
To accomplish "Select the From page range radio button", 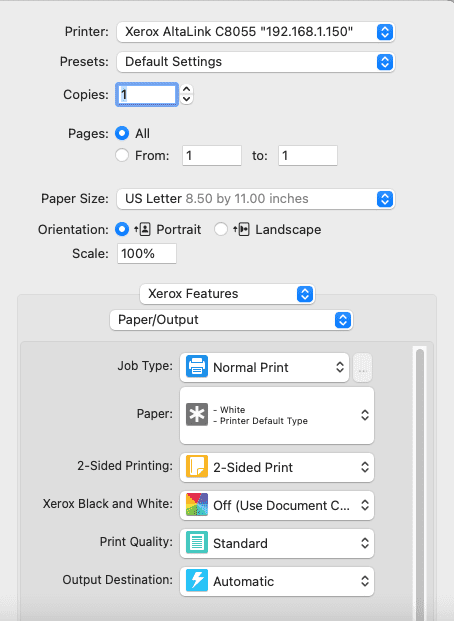I will point(122,155).
